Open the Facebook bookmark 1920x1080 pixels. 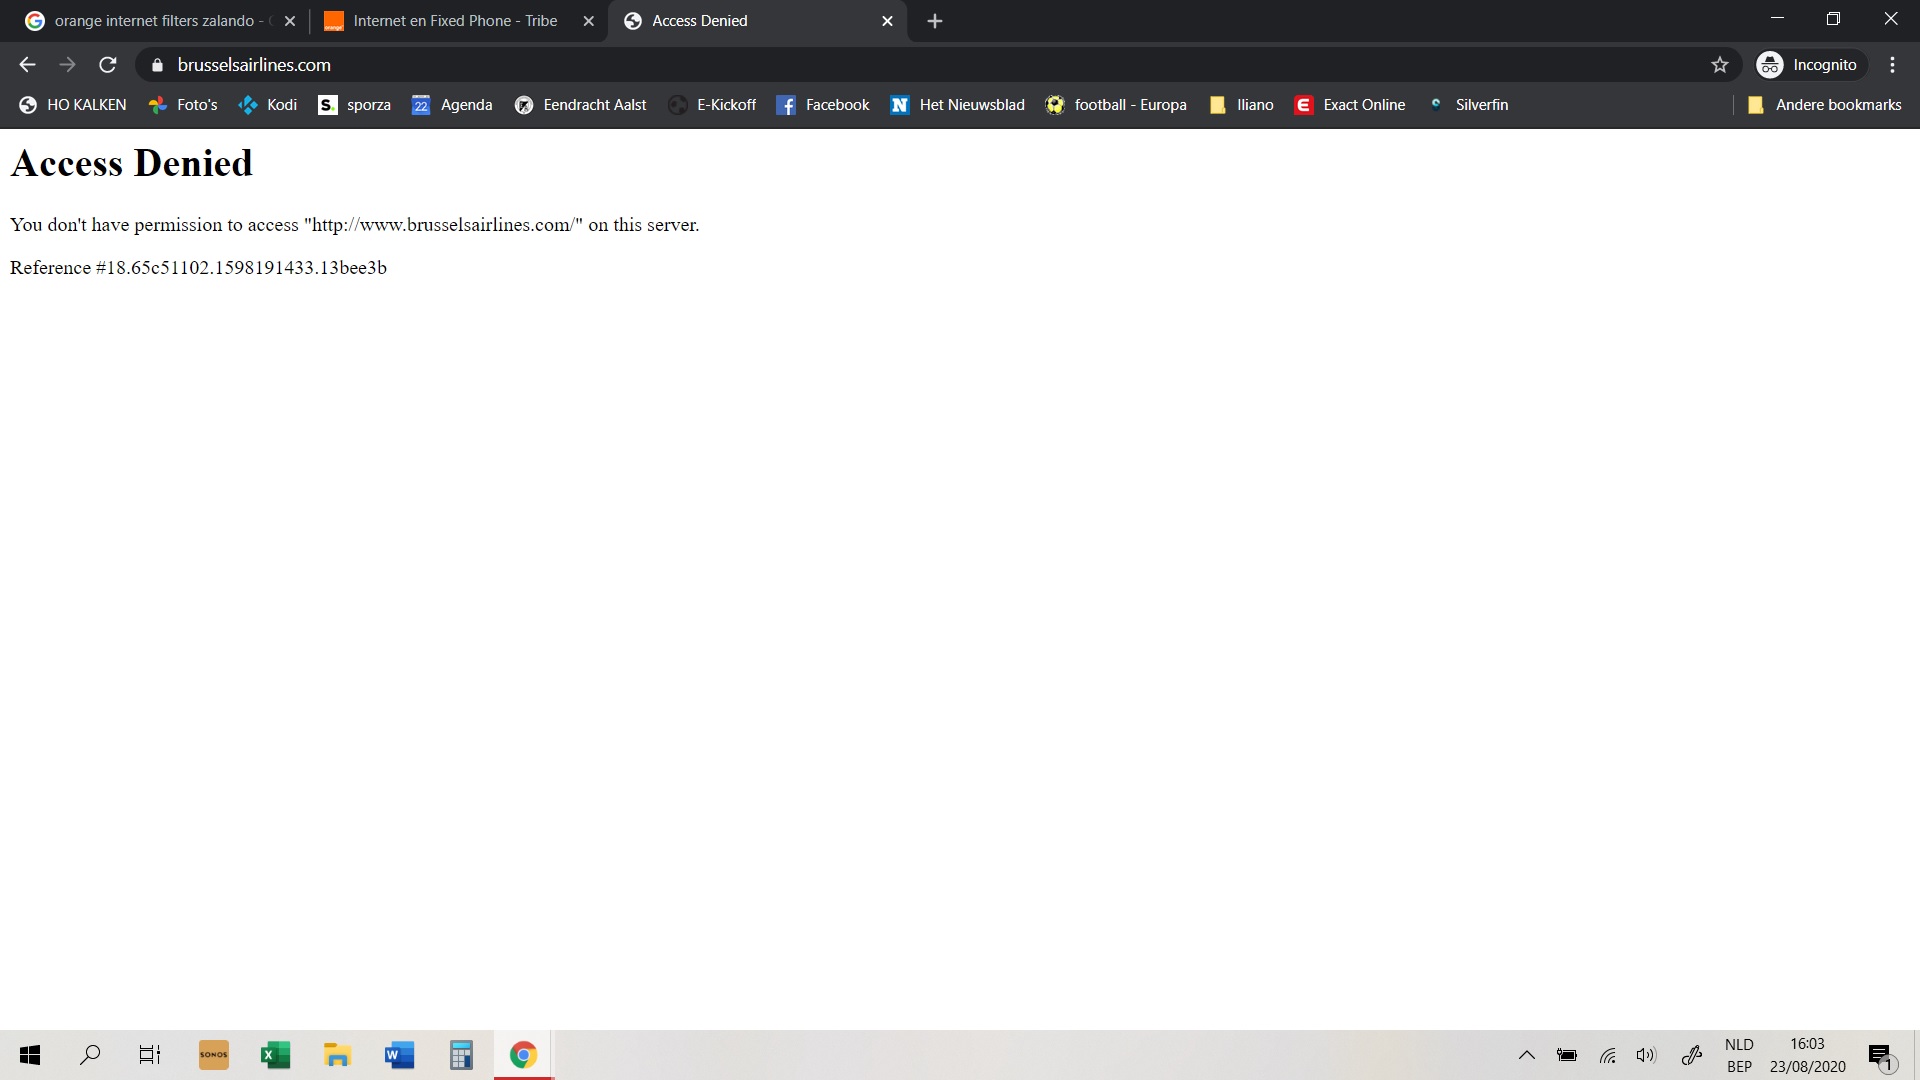823,105
